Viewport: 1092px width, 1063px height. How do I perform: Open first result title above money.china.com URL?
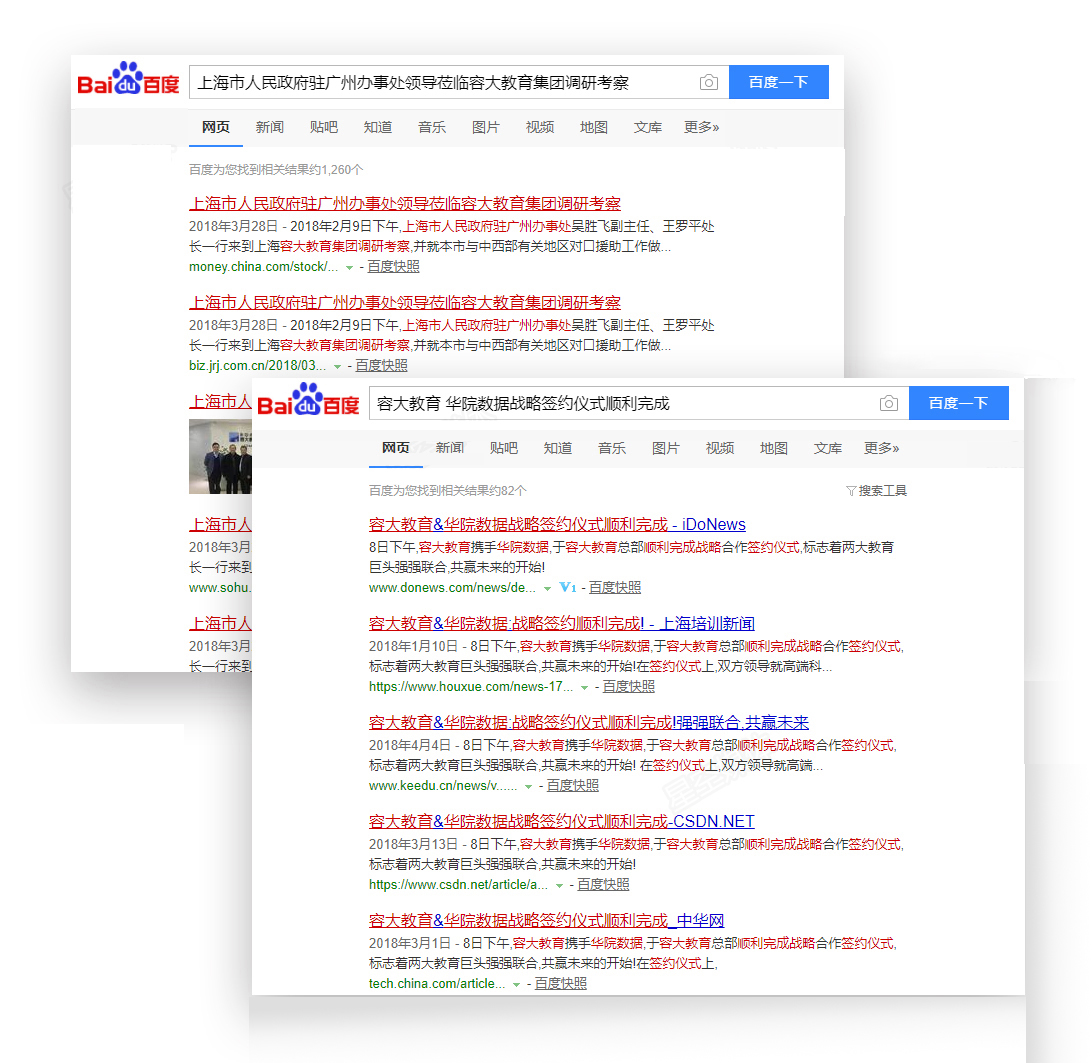click(x=405, y=203)
